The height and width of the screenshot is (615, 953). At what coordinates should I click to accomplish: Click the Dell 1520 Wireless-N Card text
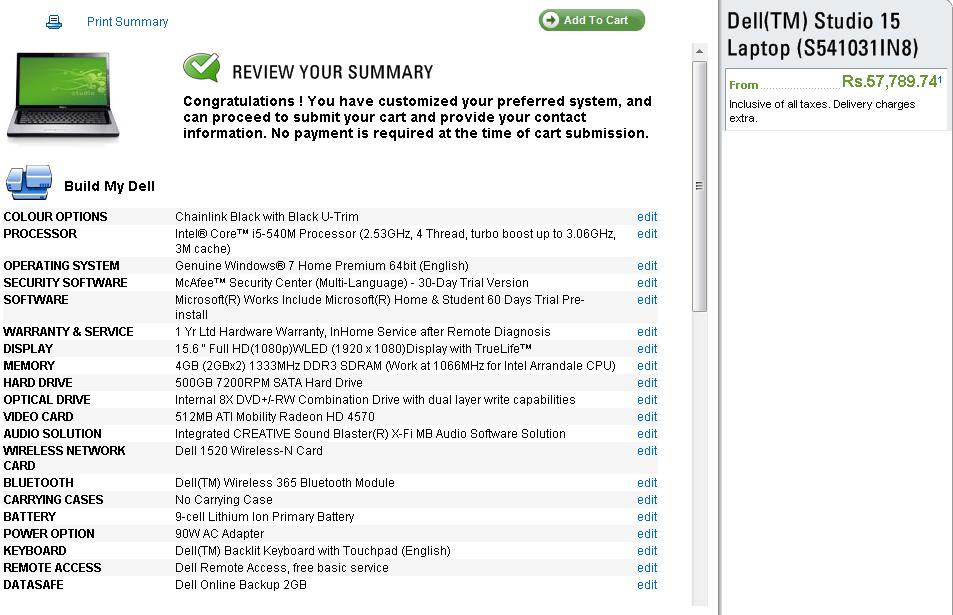pyautogui.click(x=249, y=452)
